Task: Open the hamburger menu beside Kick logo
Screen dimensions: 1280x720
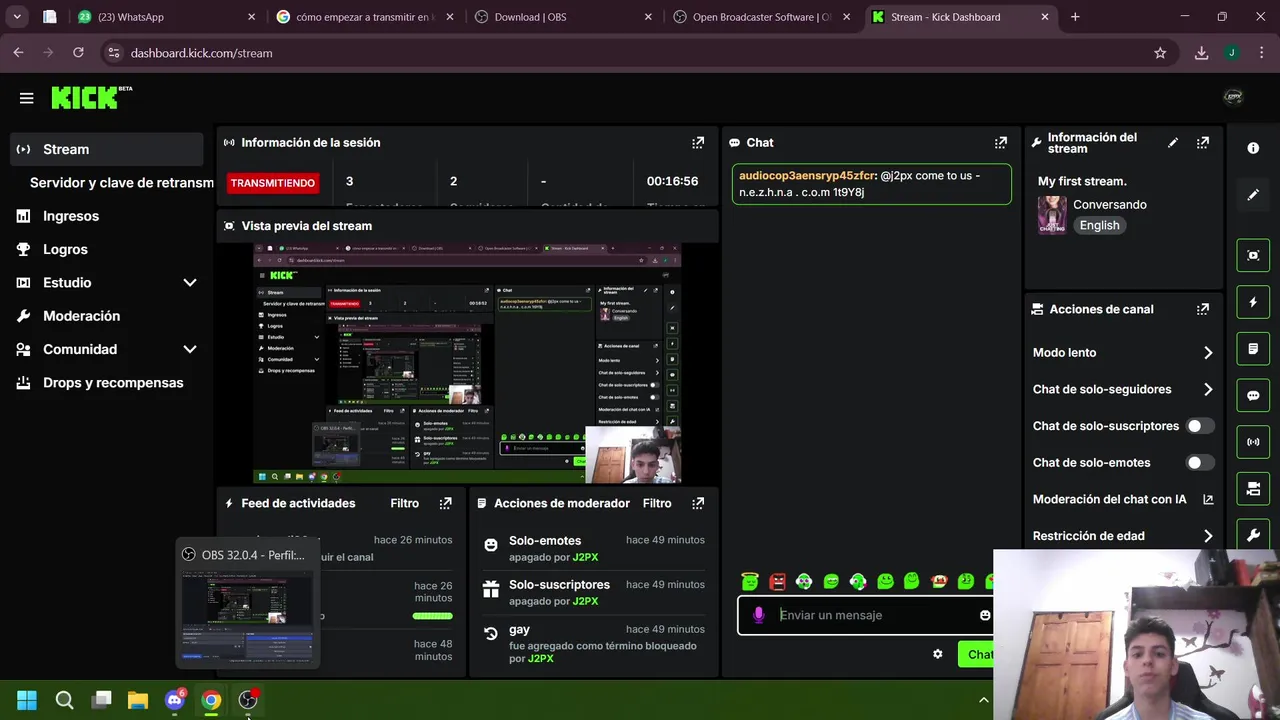Action: (27, 98)
